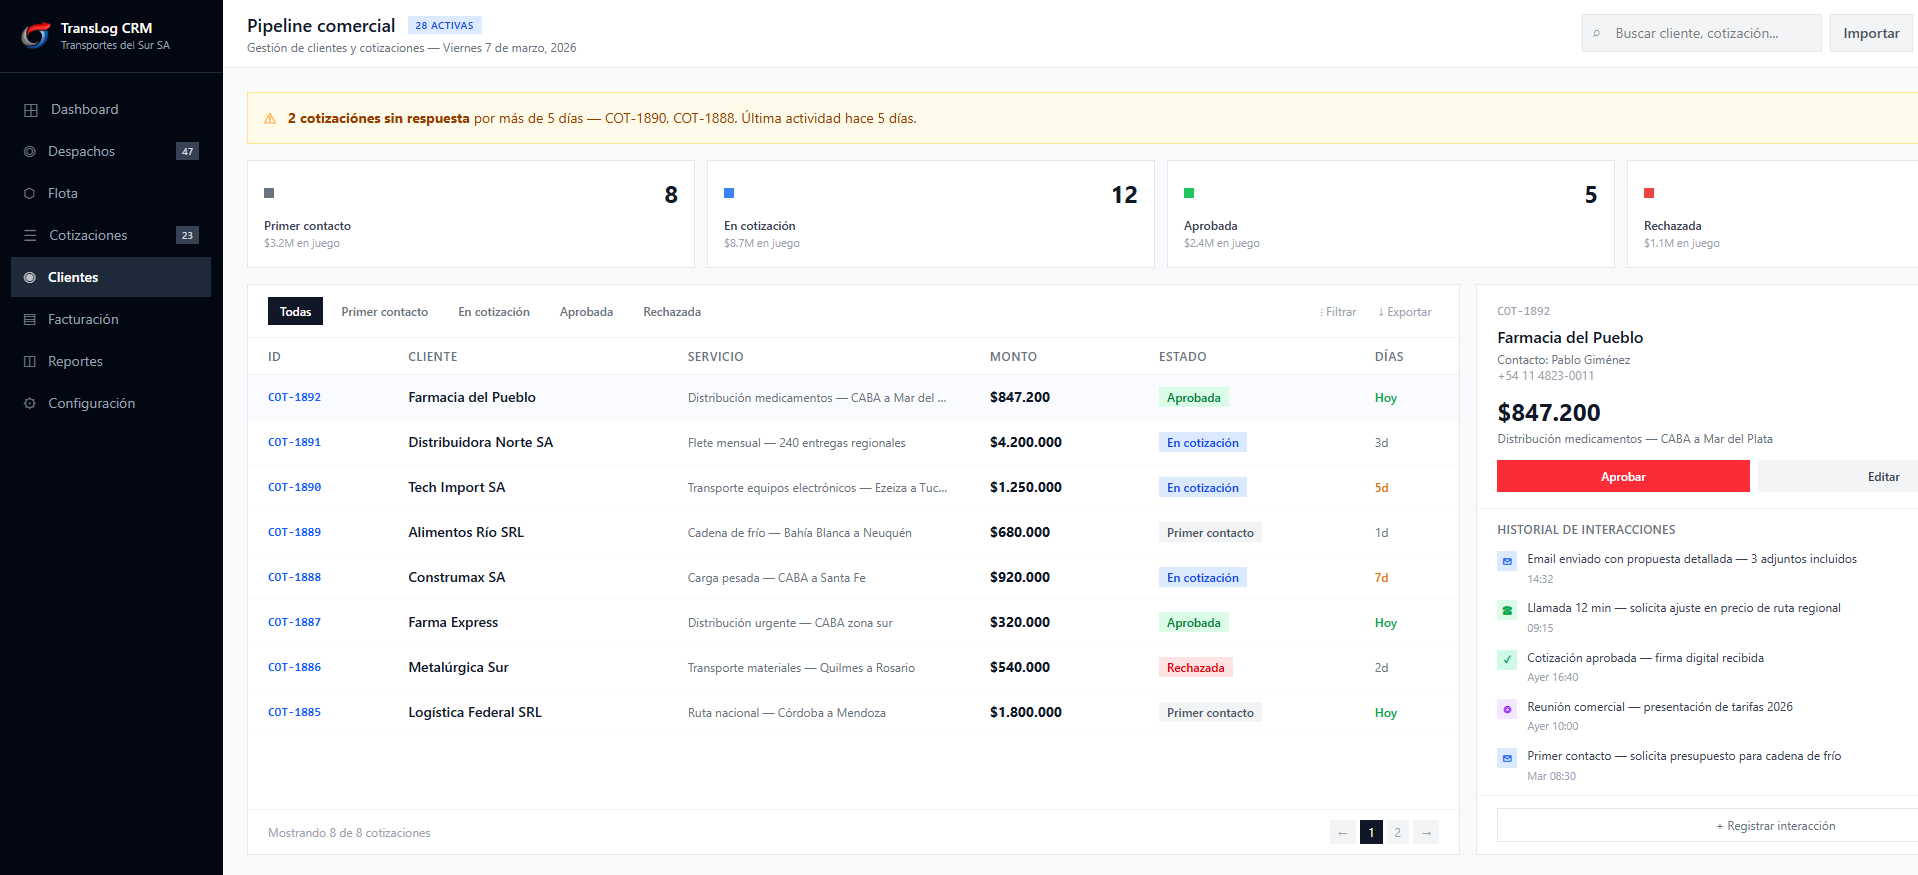The width and height of the screenshot is (1918, 875).
Task: Click the Reportes sidebar icon
Action: click(30, 362)
